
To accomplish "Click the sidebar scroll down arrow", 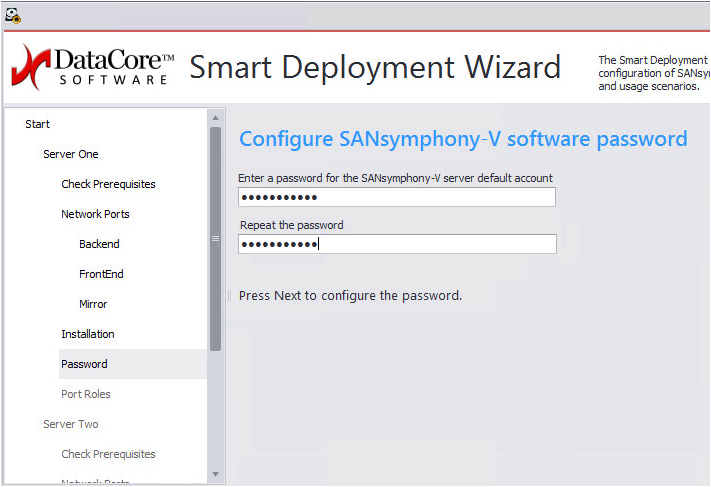I will point(215,474).
